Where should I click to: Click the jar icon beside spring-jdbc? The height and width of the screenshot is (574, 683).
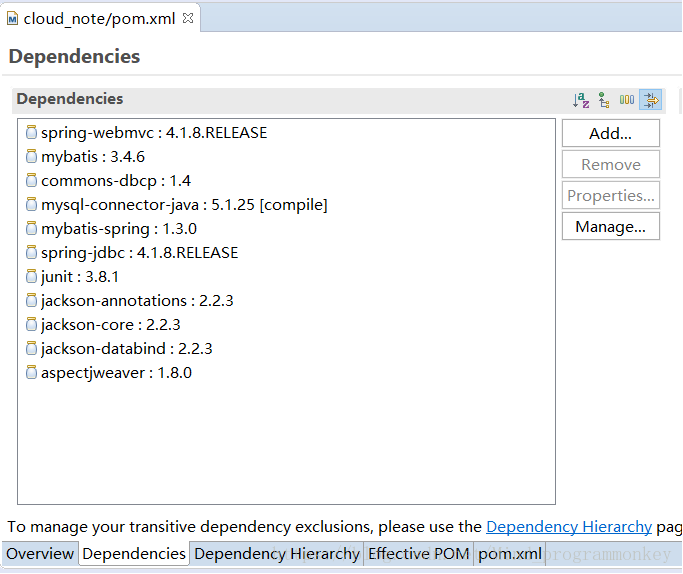point(31,252)
